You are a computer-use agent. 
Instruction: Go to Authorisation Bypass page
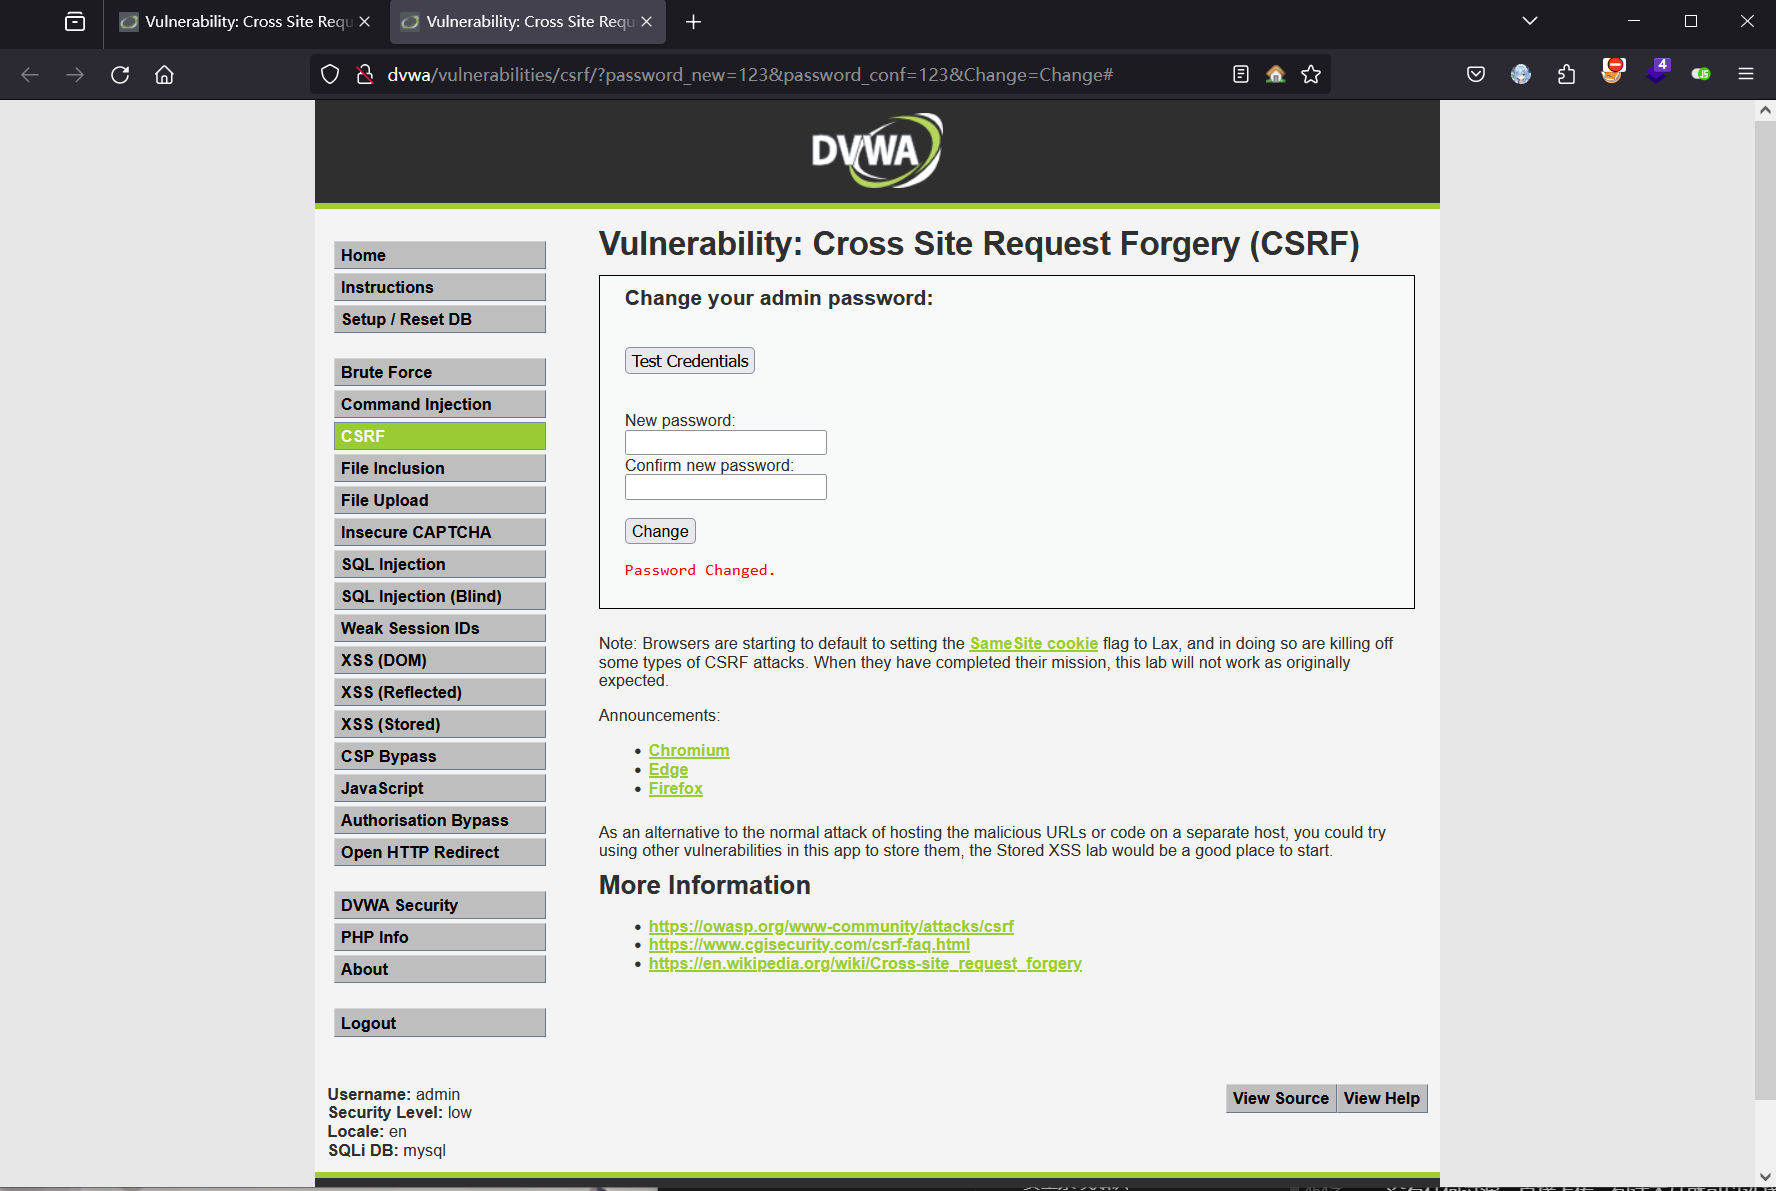[440, 820]
